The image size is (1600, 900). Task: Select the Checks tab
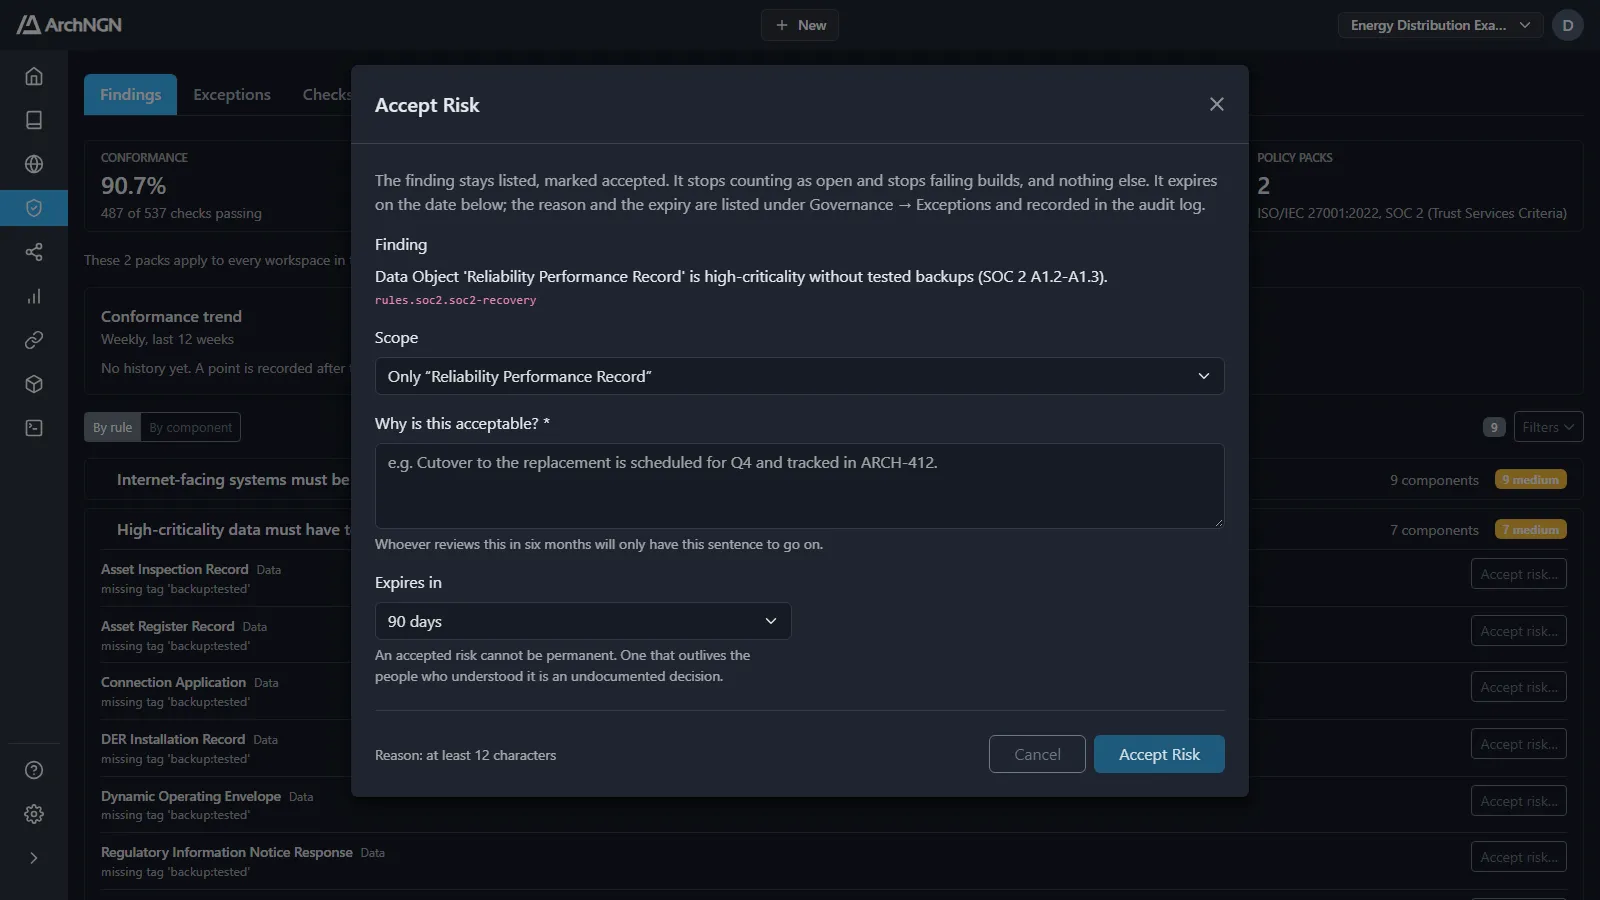[326, 94]
